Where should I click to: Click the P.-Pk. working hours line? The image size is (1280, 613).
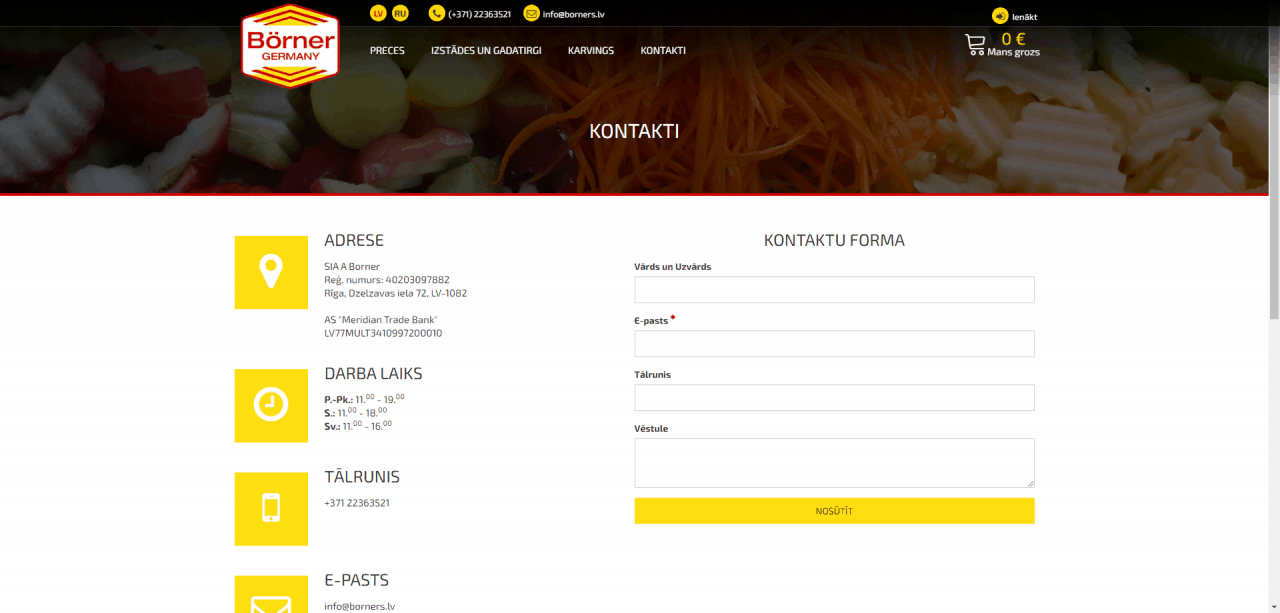pyautogui.click(x=364, y=398)
